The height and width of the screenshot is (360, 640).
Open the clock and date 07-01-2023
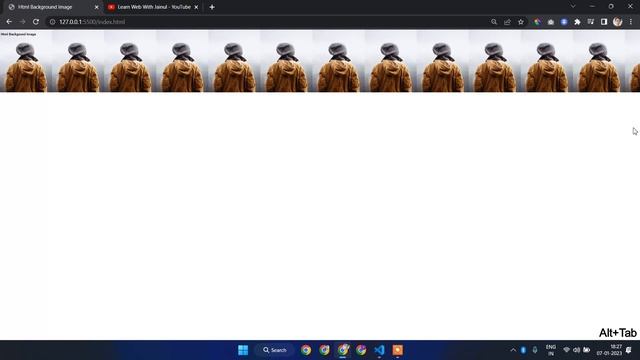pyautogui.click(x=609, y=350)
